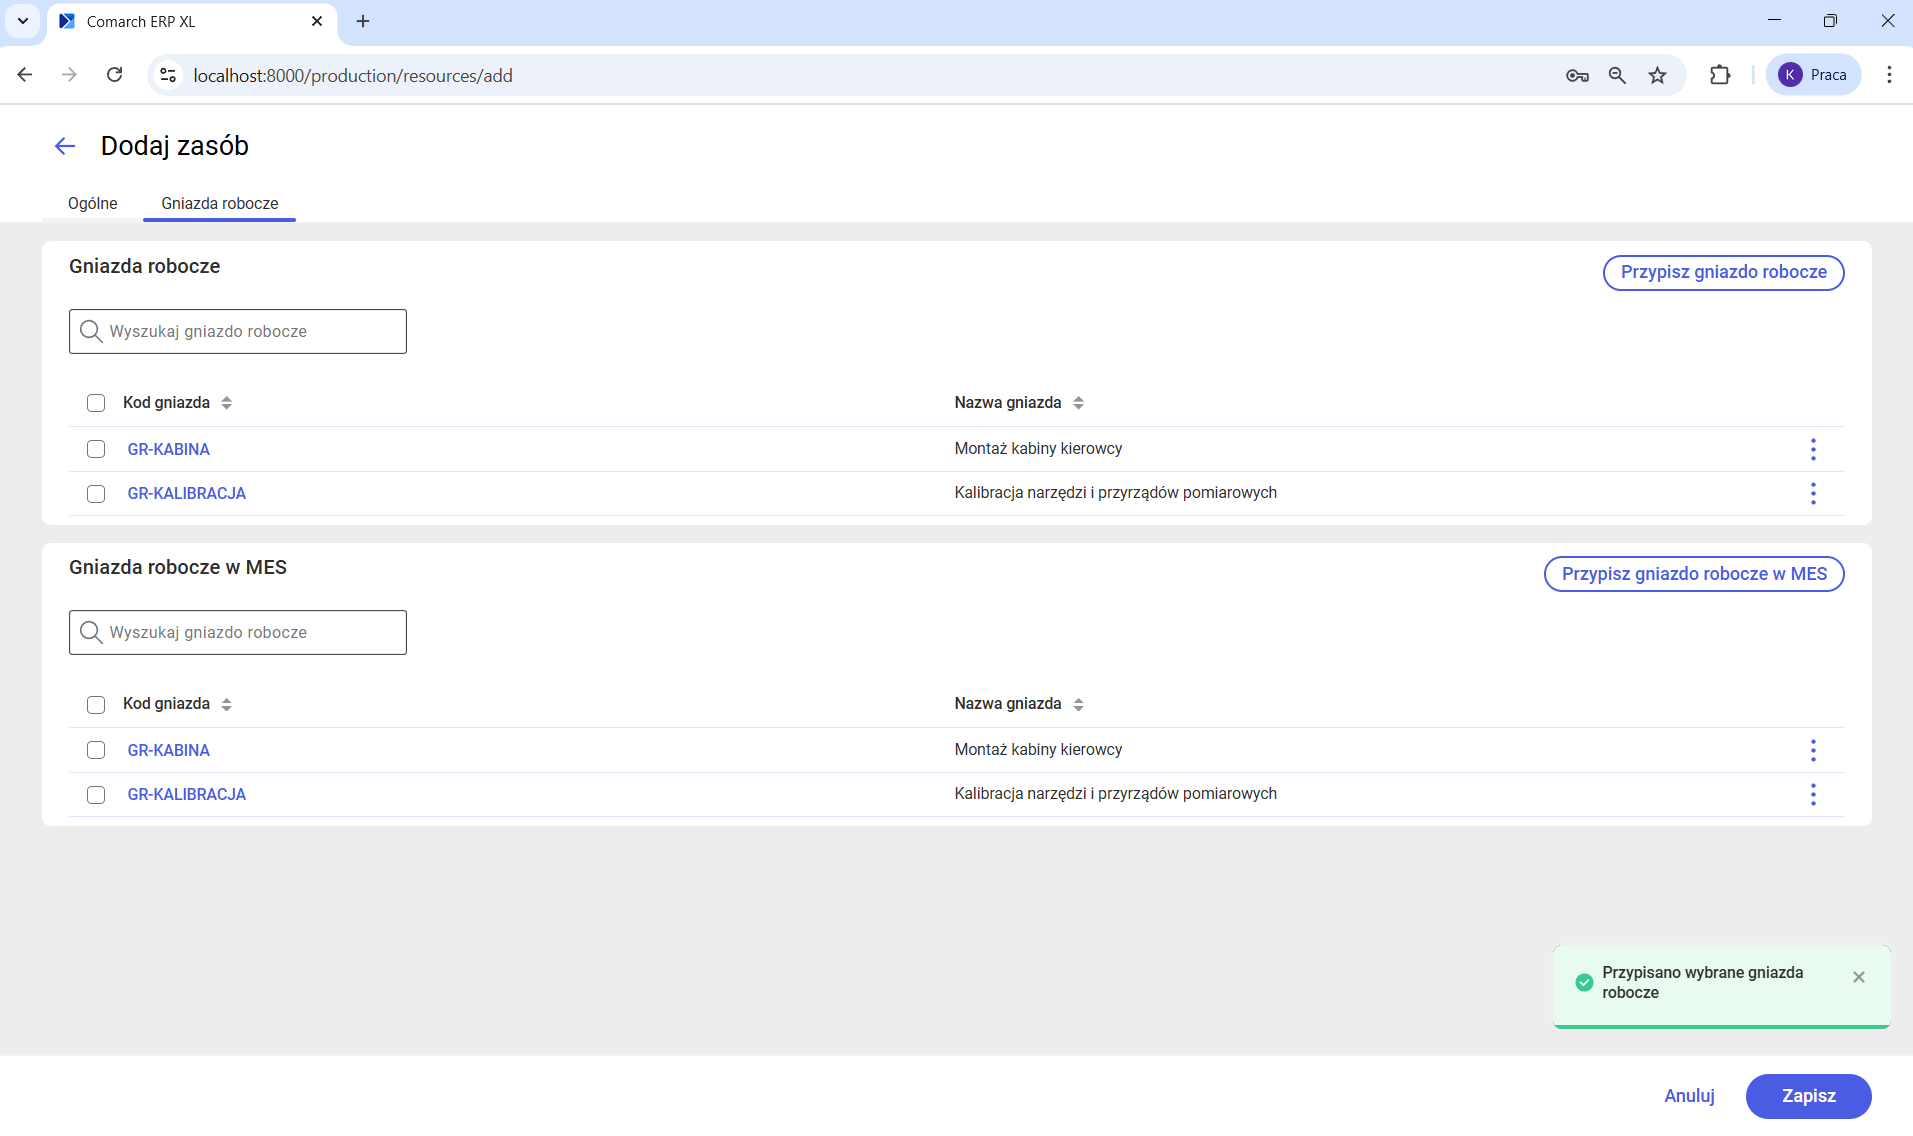
Task: Click the Przypisz gniazdo robocze button
Action: point(1723,272)
